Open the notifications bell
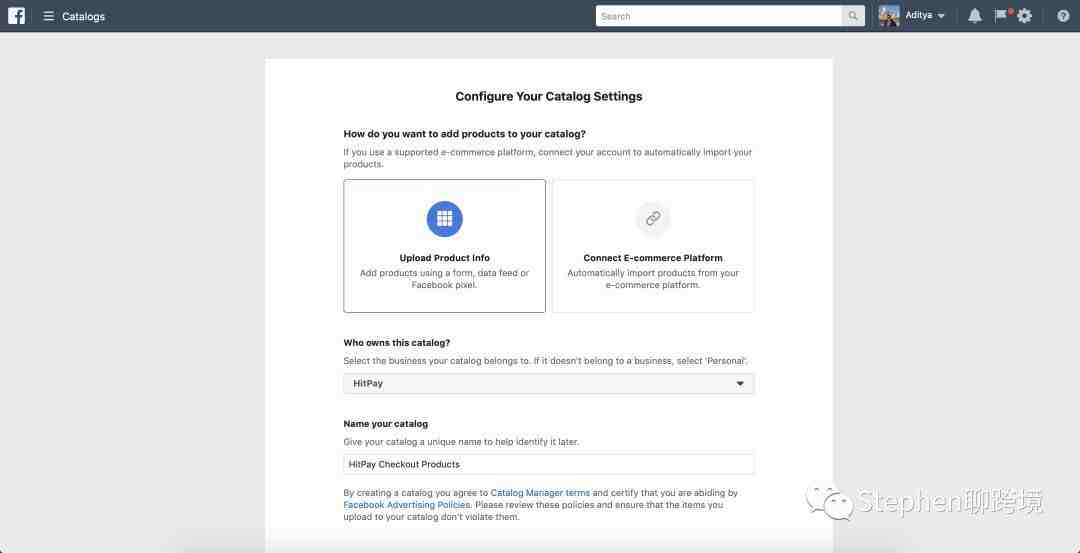Image resolution: width=1080 pixels, height=553 pixels. pos(975,16)
